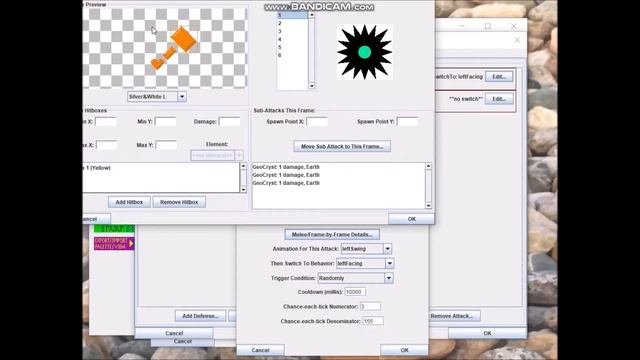The height and width of the screenshot is (360, 640).
Task: Click the Add Hitbox button
Action: tap(129, 202)
